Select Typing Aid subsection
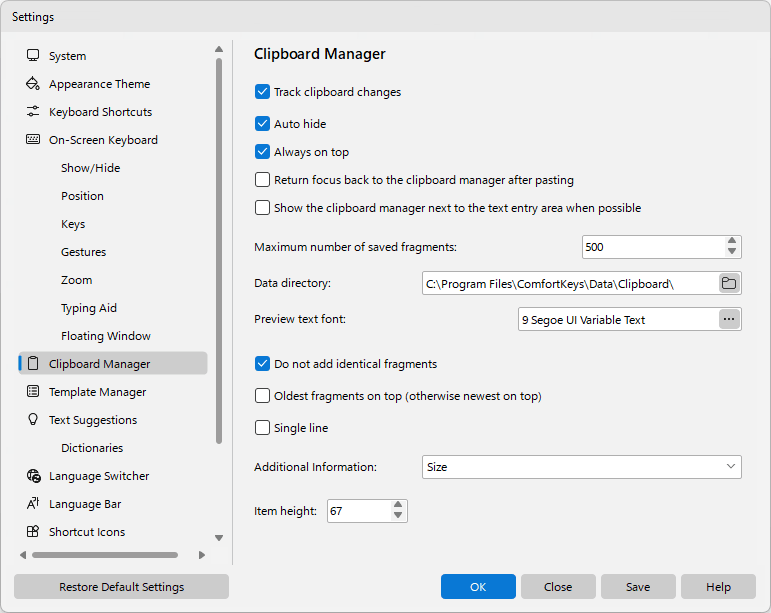 pyautogui.click(x=89, y=308)
